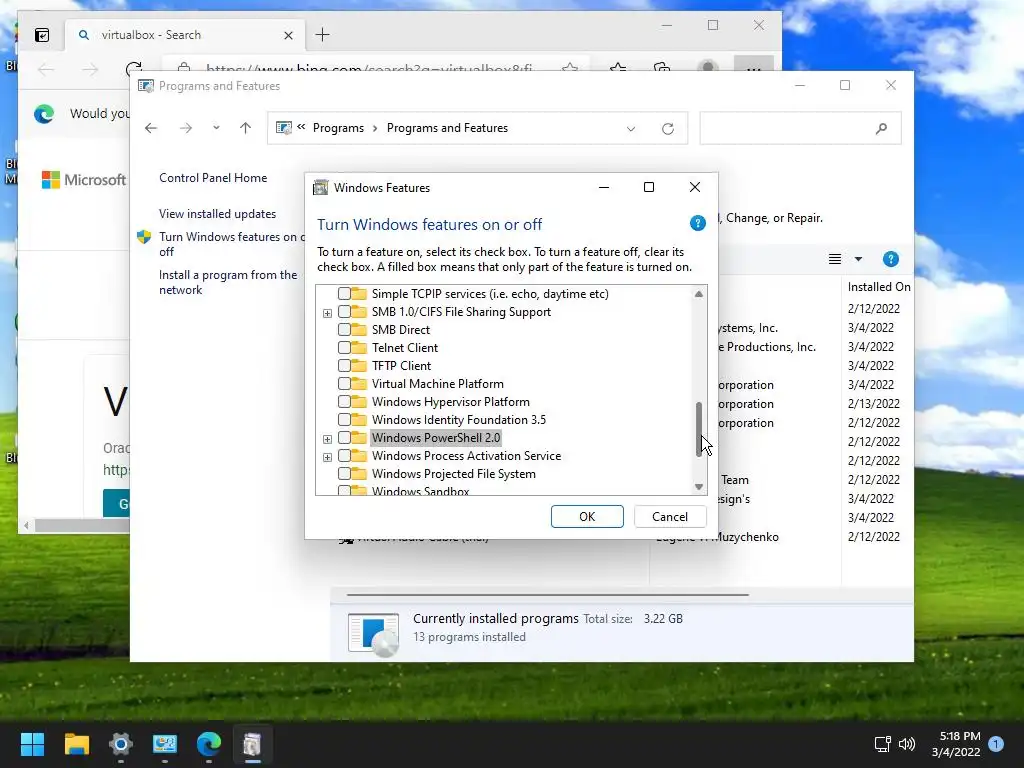Enable Windows Hypervisor Platform checkbox
Viewport: 1024px width, 768px height.
(x=344, y=402)
